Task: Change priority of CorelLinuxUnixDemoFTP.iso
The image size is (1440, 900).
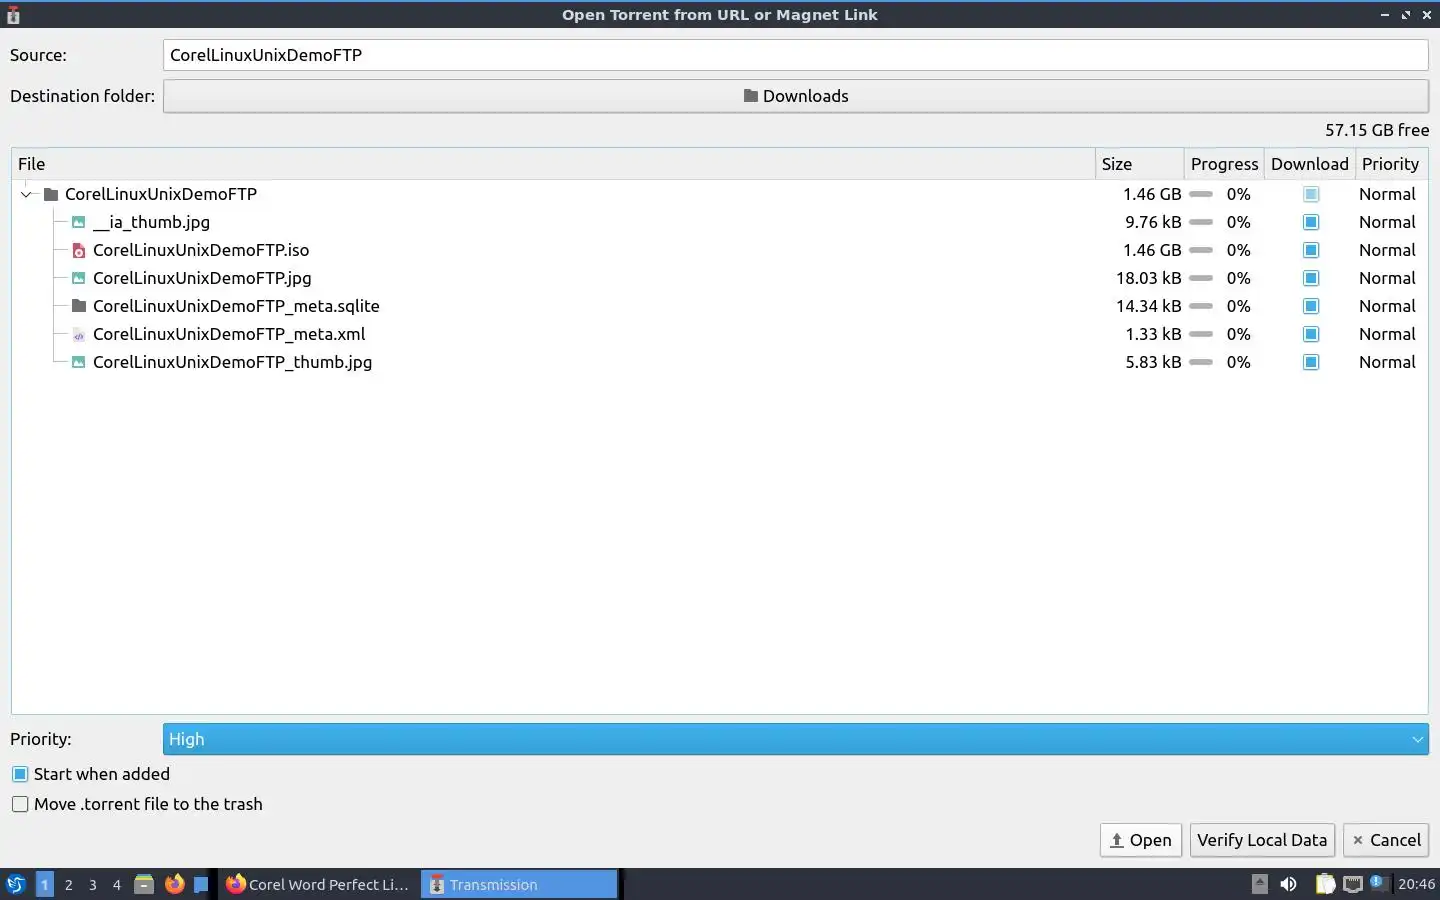Action: (x=1387, y=250)
